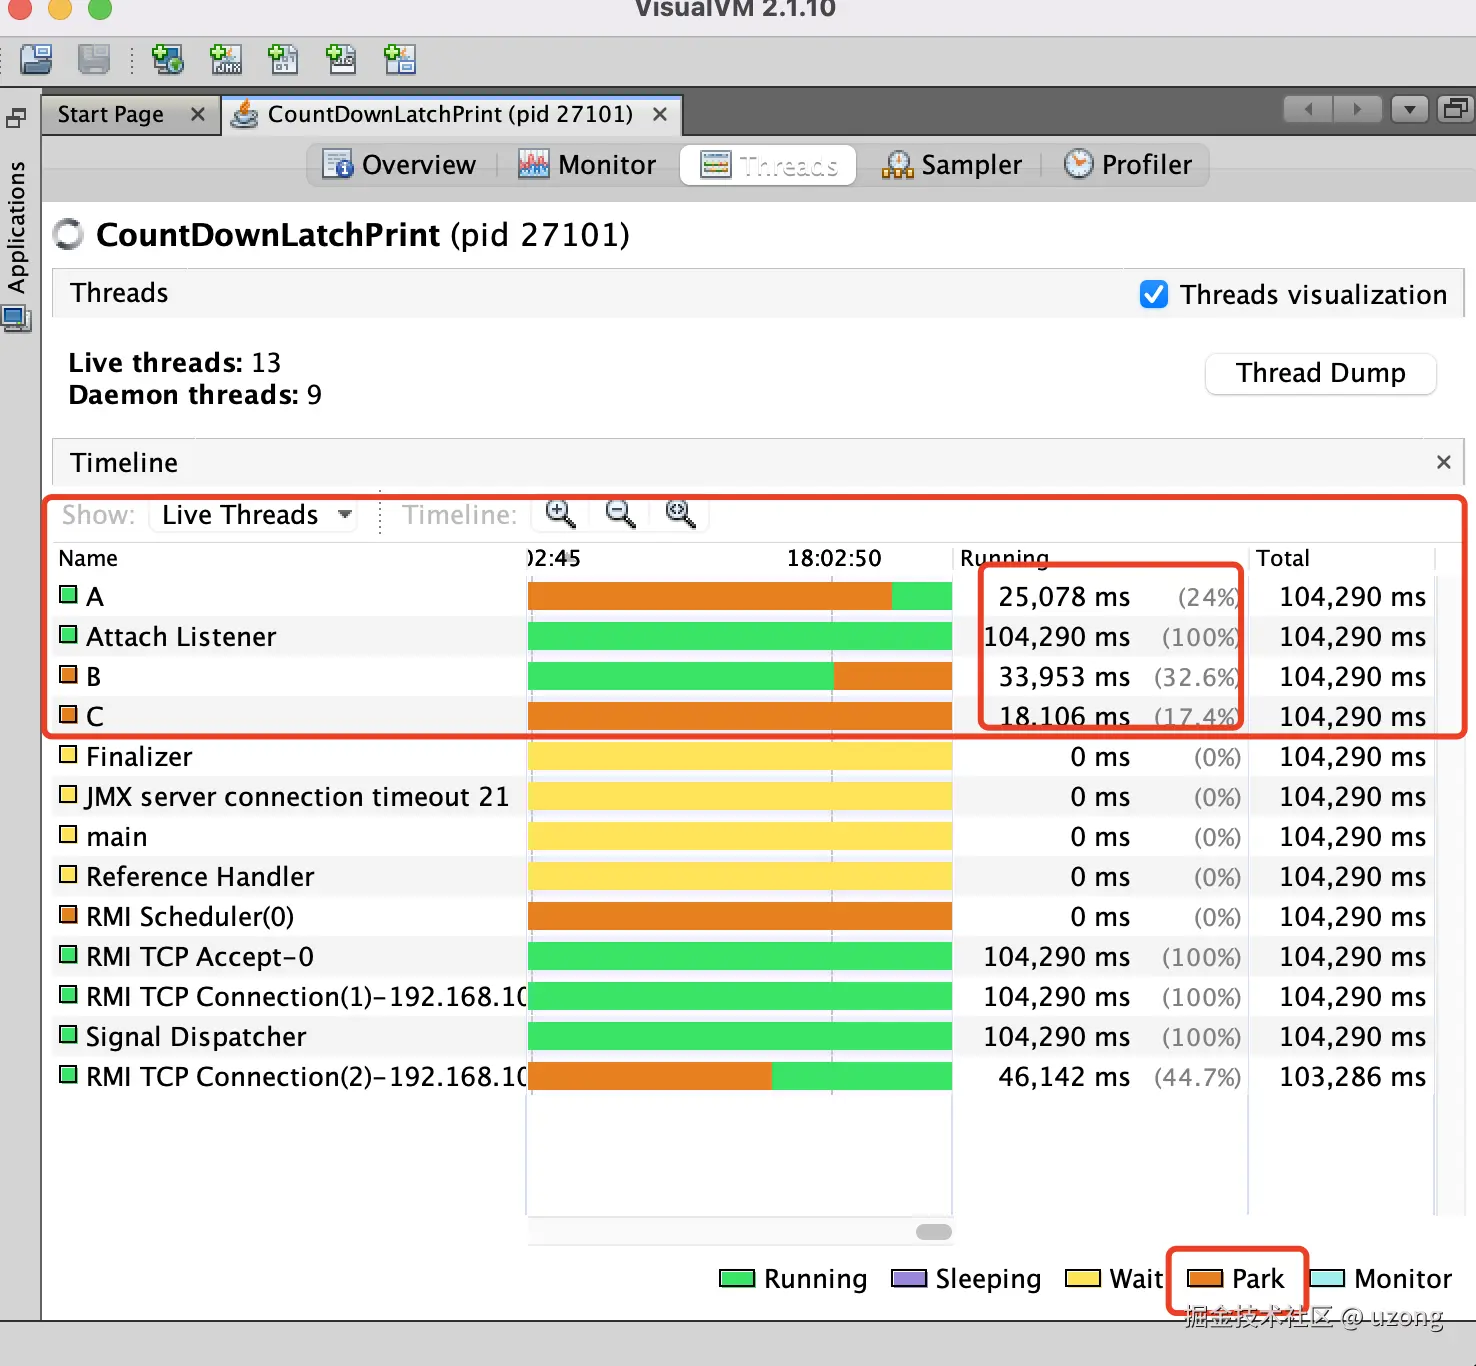Uncheck Threads visualization checkbox
Screen dimensions: 1476x1366
1154,295
